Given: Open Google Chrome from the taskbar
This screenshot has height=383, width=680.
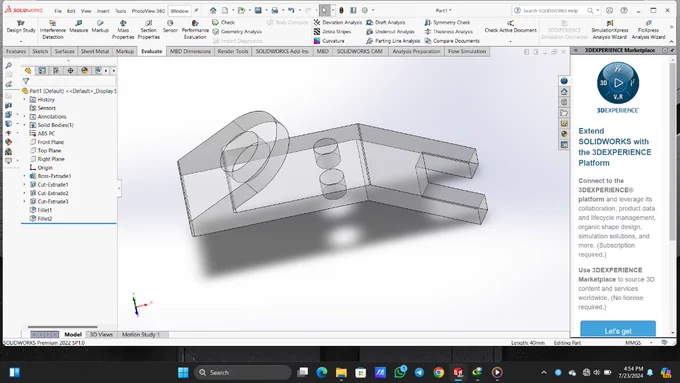Looking at the screenshot, I should click(x=438, y=372).
